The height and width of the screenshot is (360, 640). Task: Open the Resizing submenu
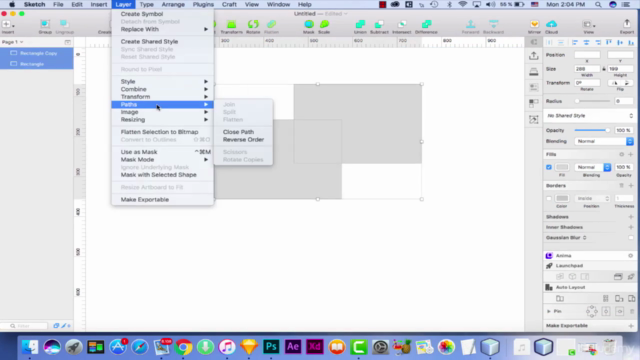point(162,120)
